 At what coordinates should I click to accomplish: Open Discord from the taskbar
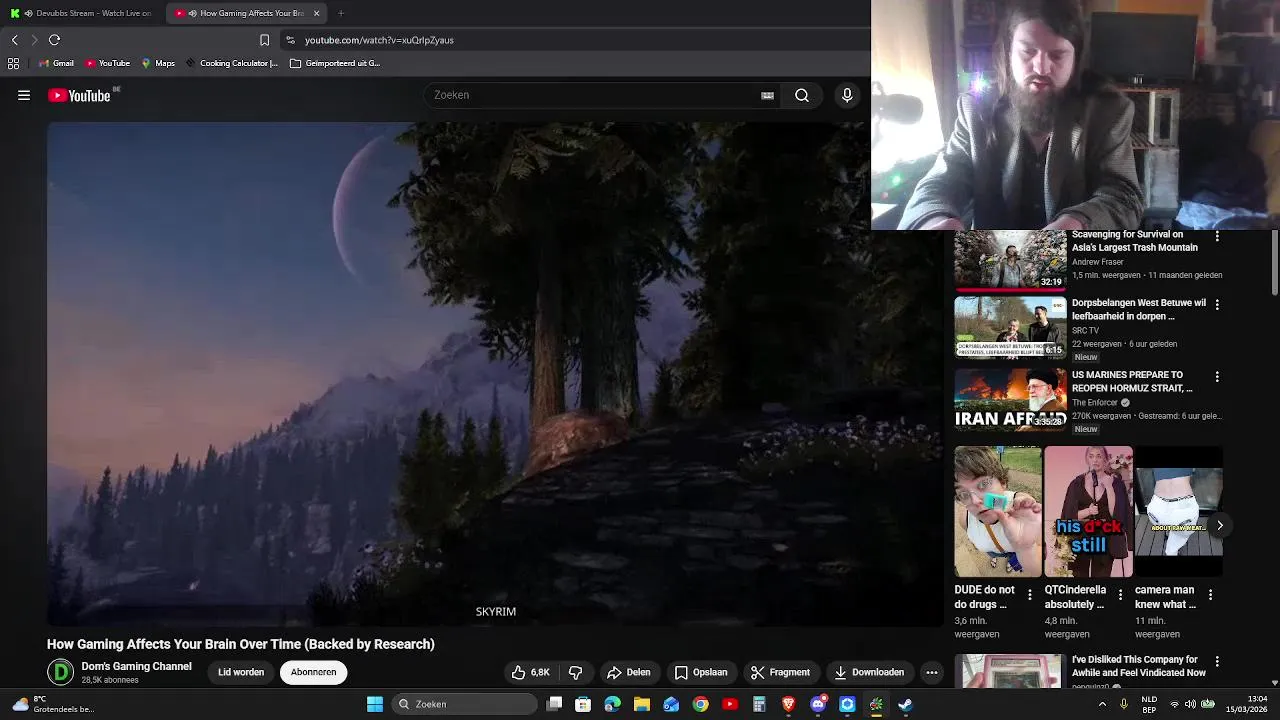click(818, 704)
